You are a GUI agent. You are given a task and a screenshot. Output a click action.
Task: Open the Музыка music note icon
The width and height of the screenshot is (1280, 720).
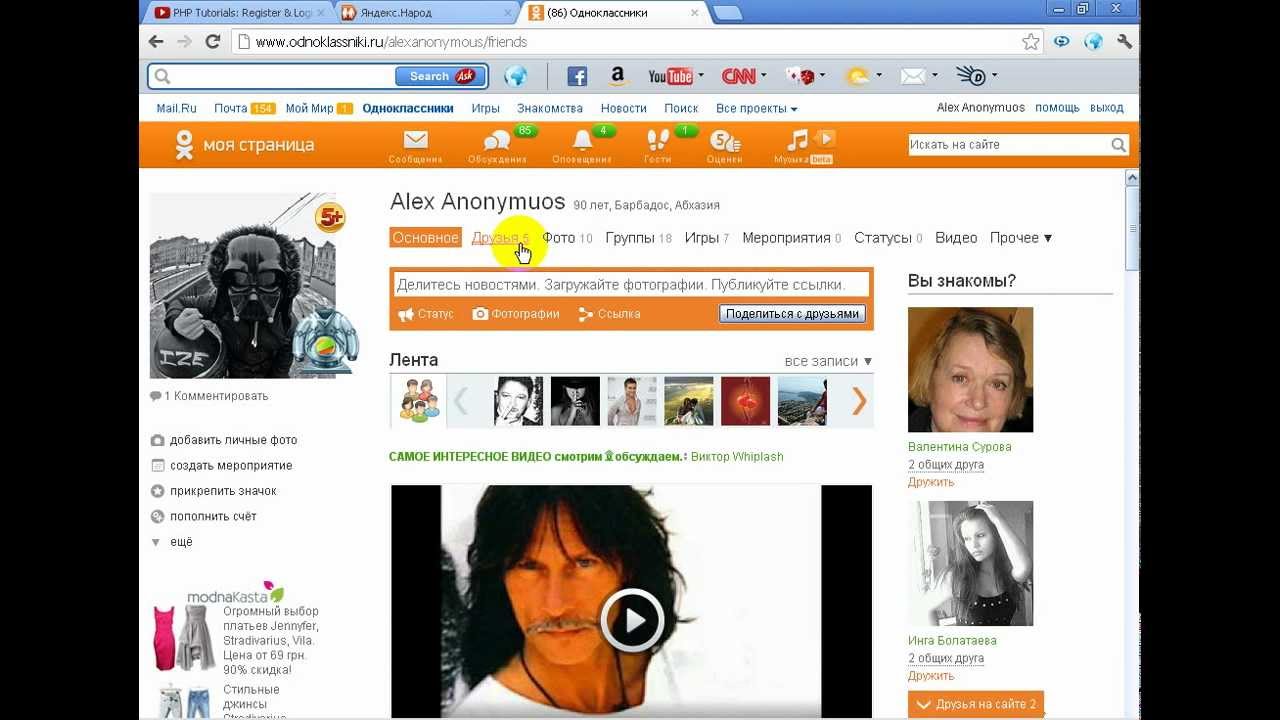click(798, 140)
